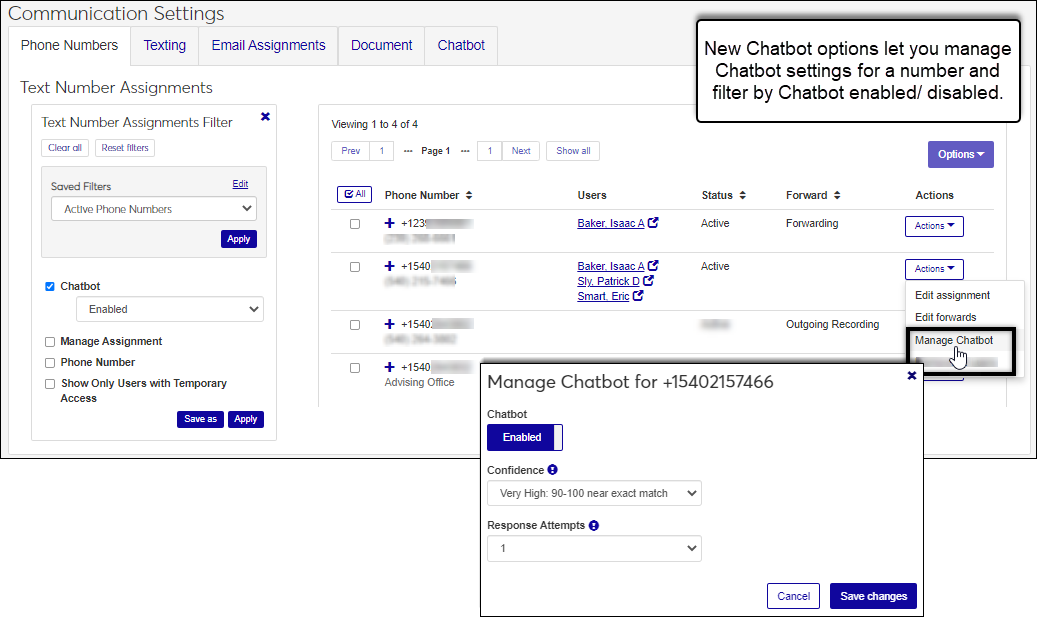Open Response Attempts dropdown
This screenshot has width=1037, height=617.
point(594,549)
